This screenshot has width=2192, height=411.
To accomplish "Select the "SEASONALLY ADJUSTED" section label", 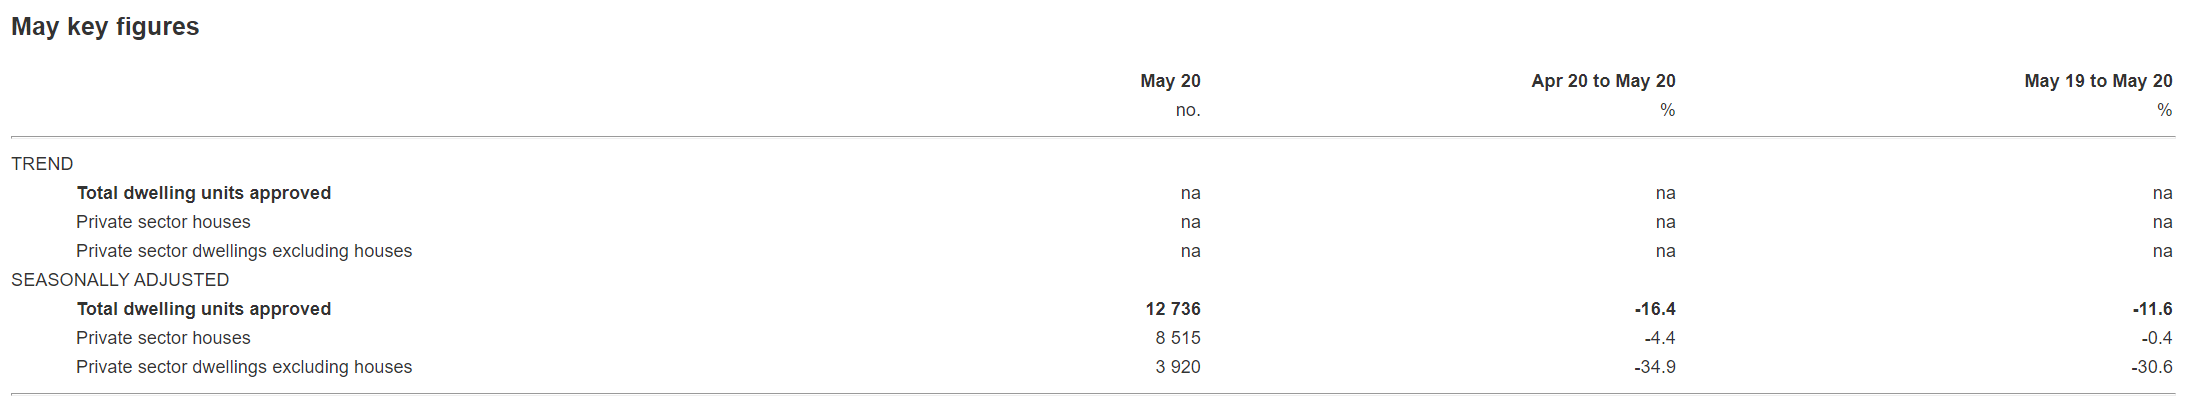I will (x=120, y=280).
